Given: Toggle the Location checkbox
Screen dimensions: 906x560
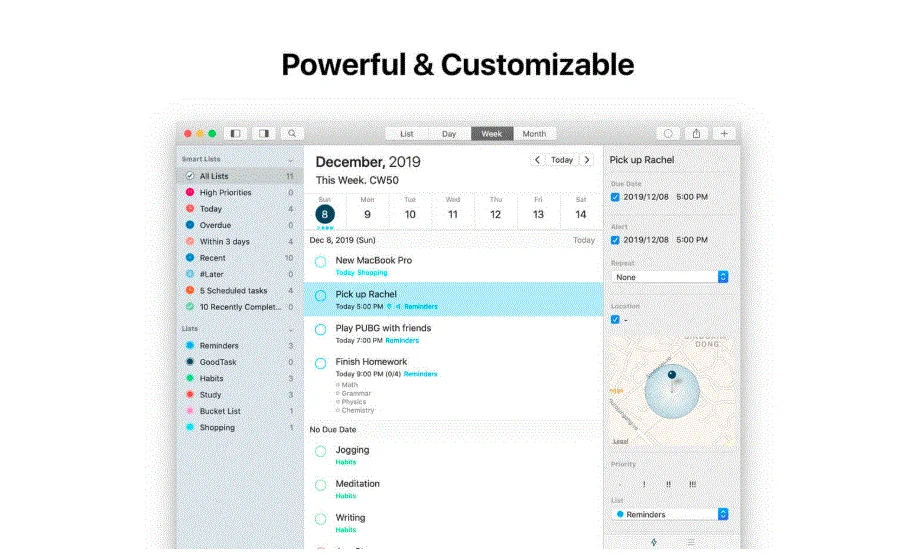Looking at the screenshot, I should click(x=615, y=320).
